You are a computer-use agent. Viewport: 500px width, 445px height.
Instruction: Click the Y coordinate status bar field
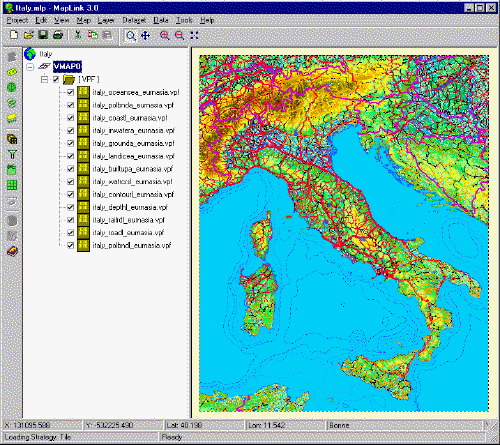pos(124,425)
